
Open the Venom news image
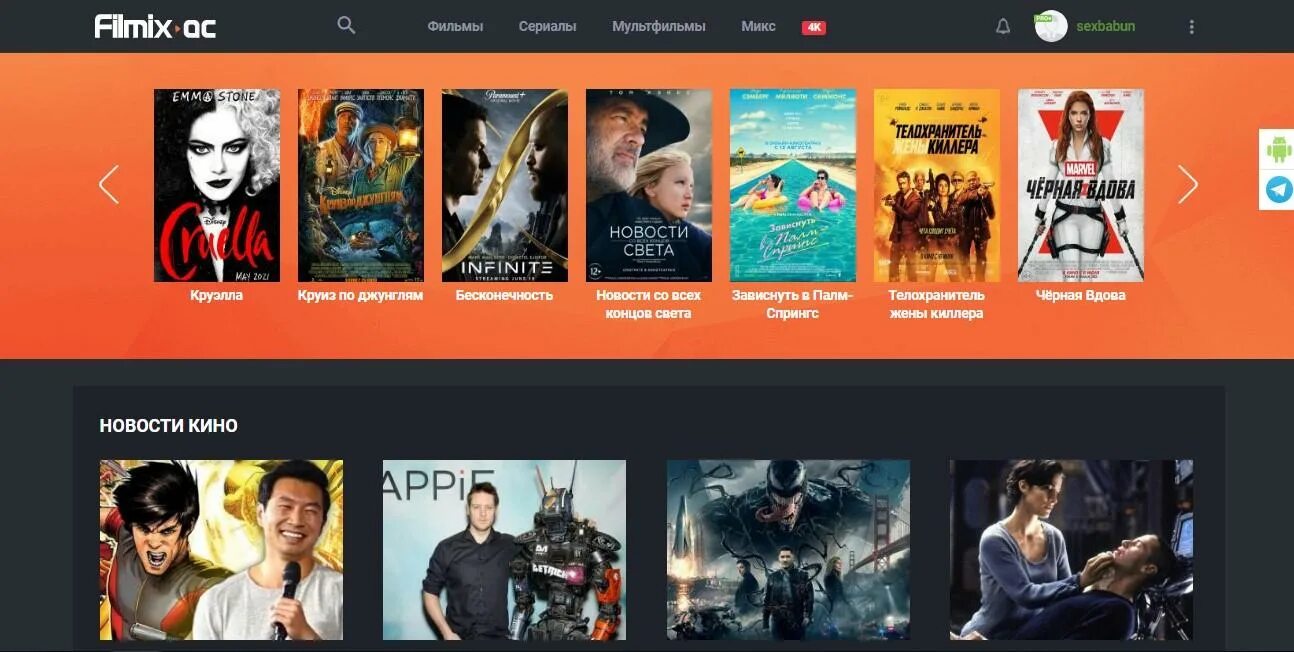click(788, 550)
